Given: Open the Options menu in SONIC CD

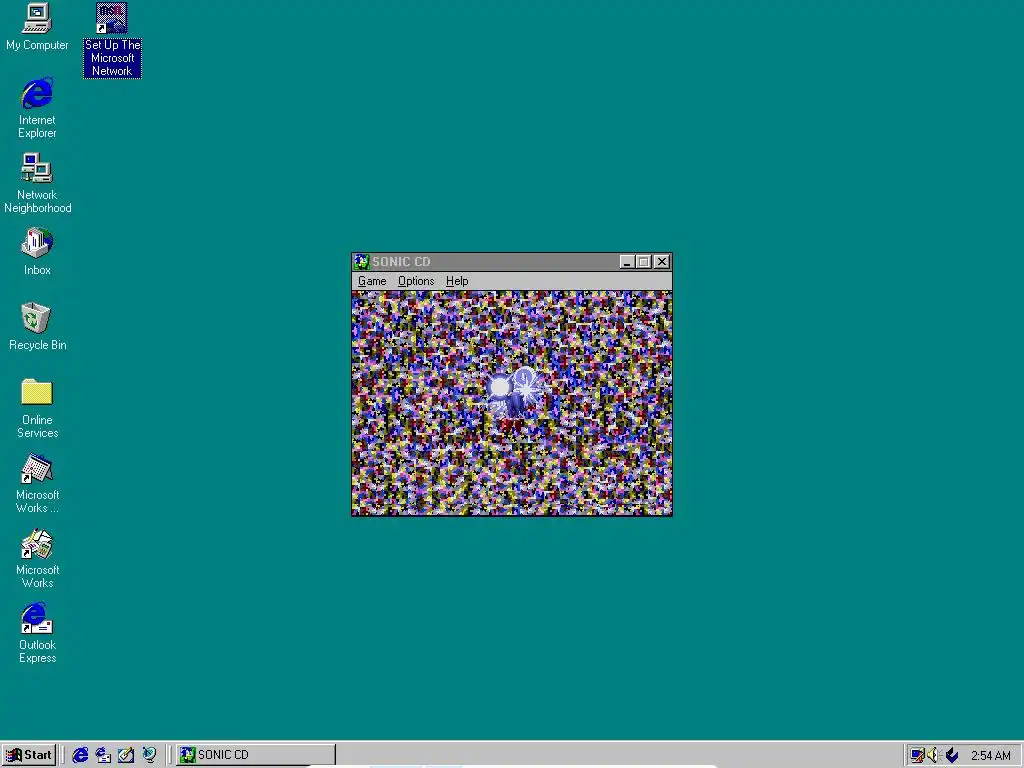Looking at the screenshot, I should pyautogui.click(x=416, y=281).
